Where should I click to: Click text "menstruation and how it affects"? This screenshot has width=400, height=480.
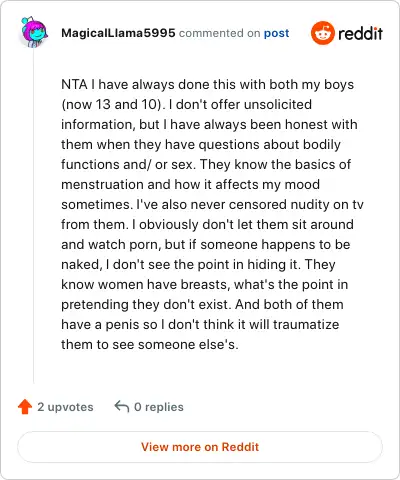tap(160, 185)
